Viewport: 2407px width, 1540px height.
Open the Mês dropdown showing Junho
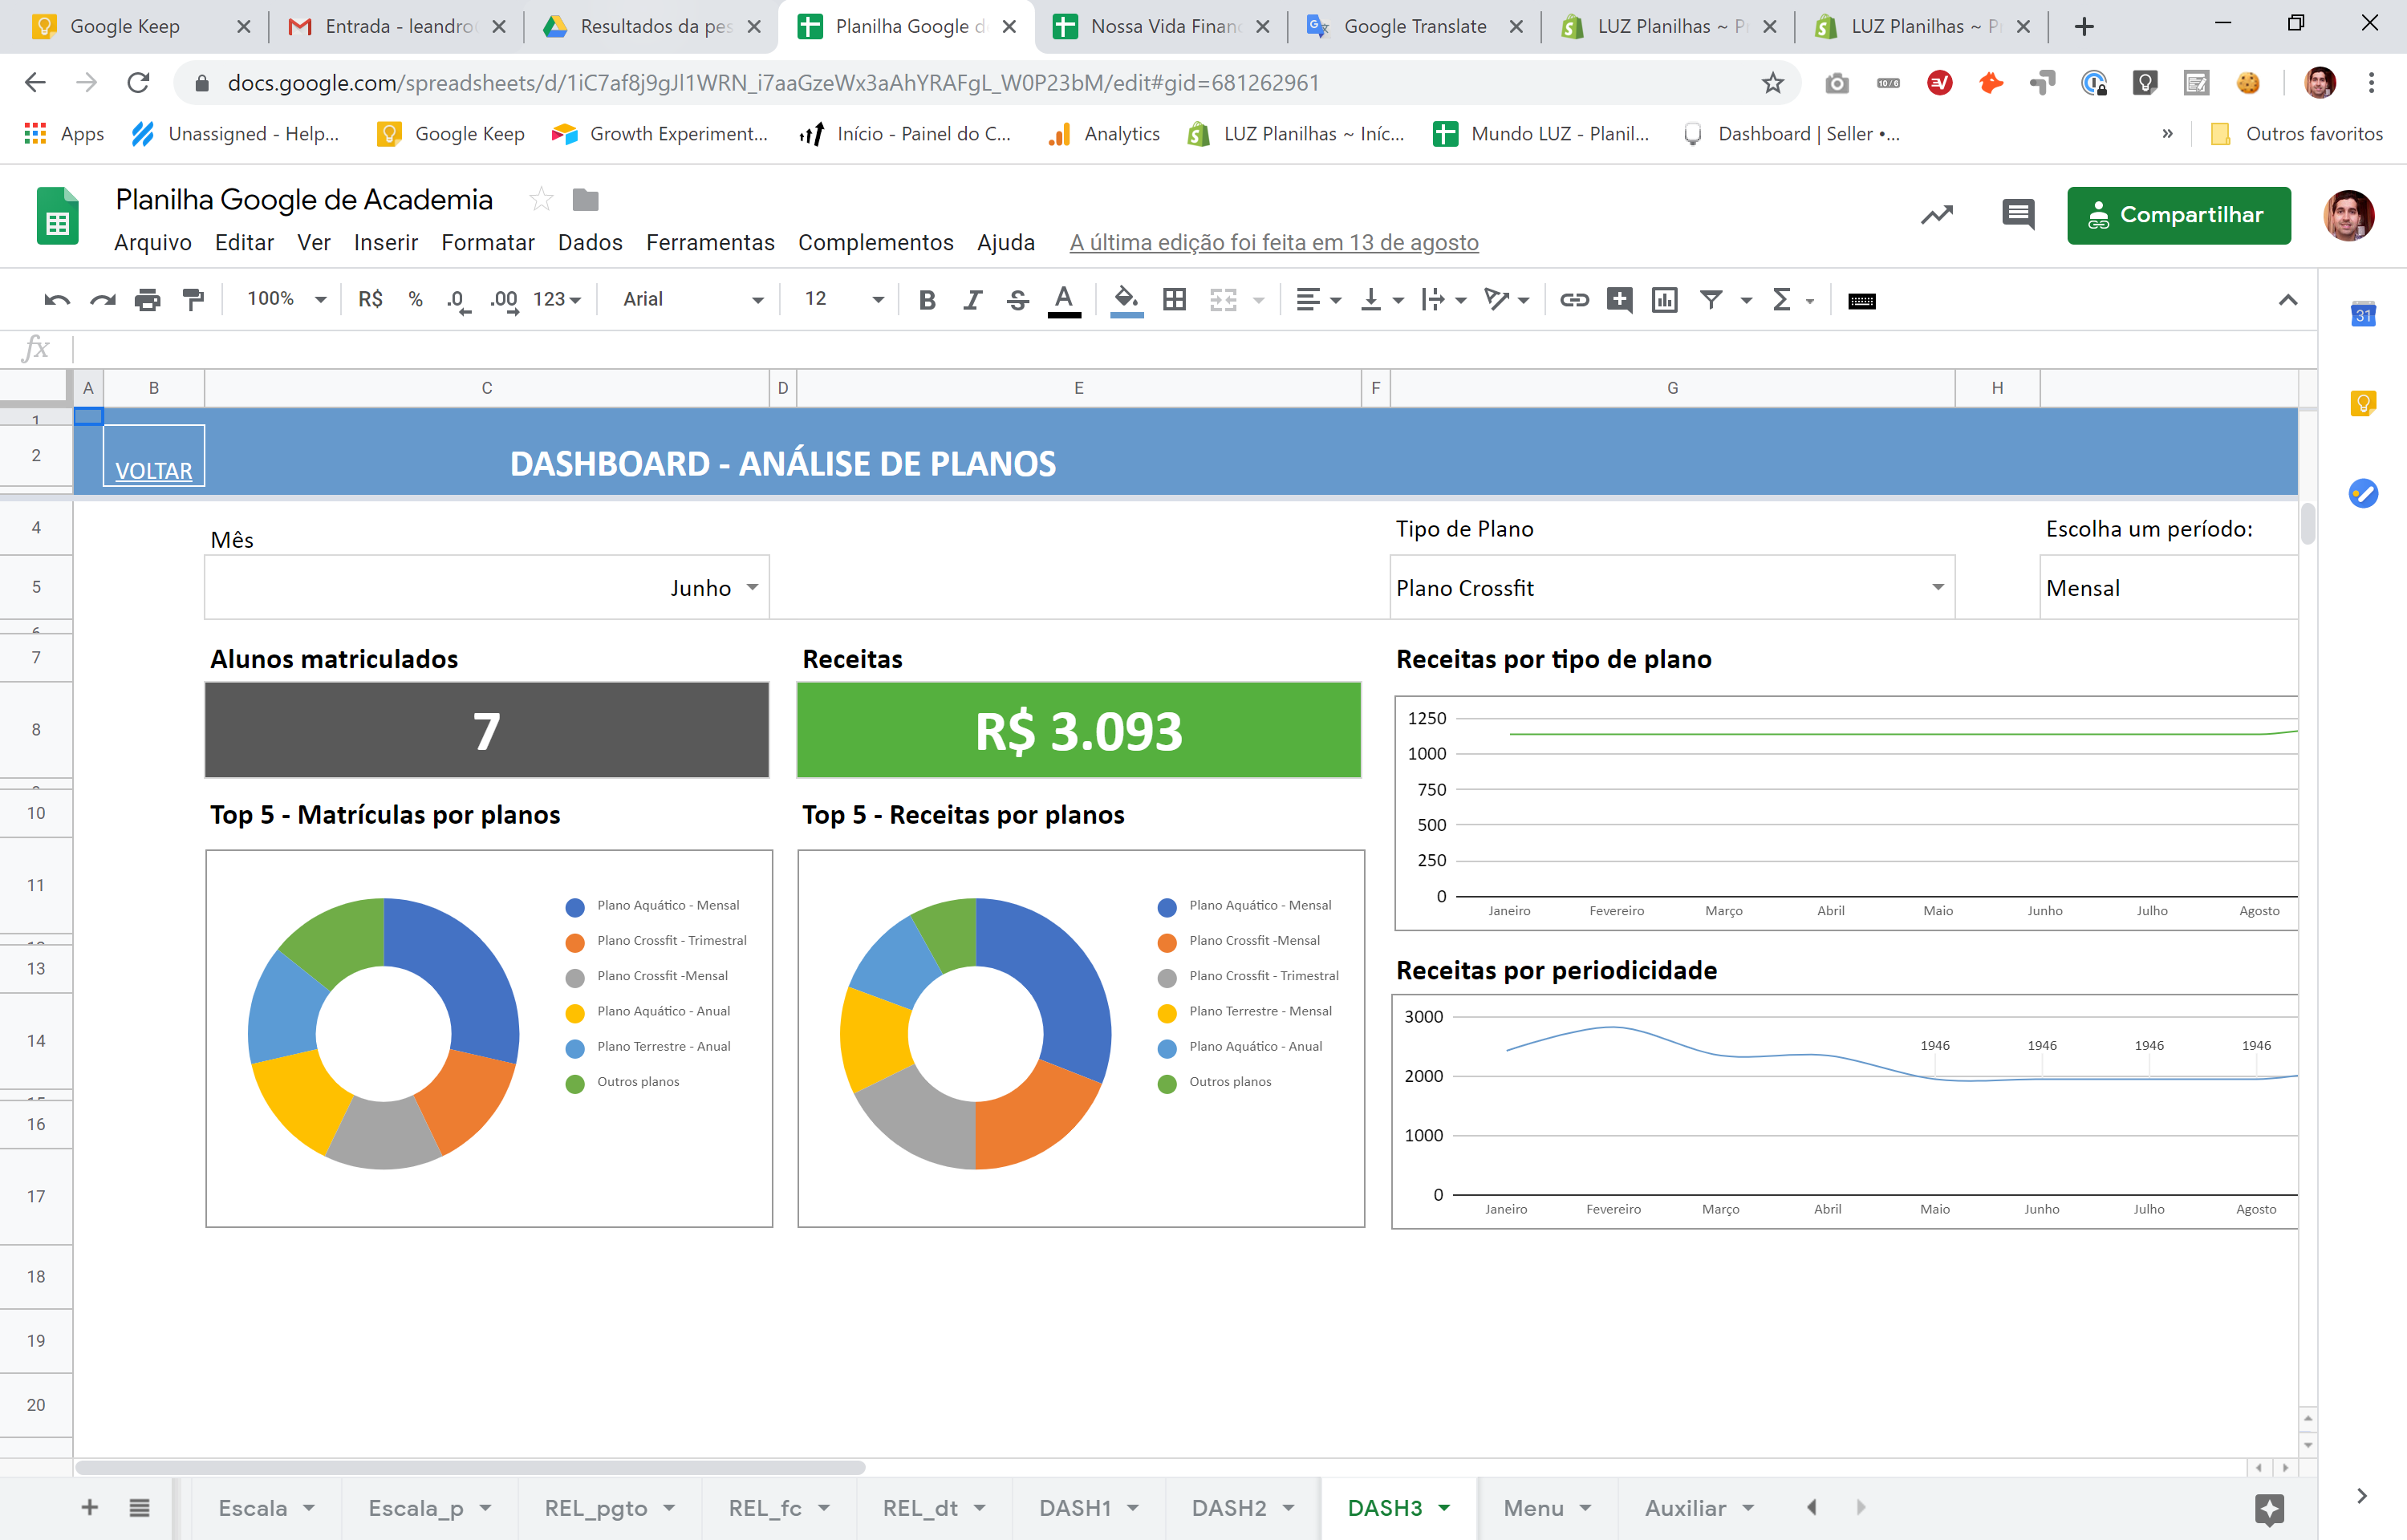pyautogui.click(x=752, y=588)
